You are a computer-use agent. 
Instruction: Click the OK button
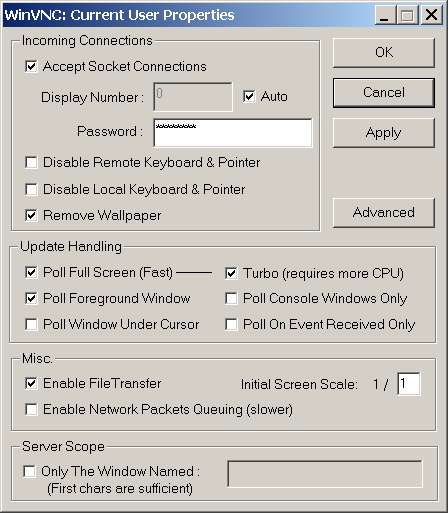click(384, 52)
